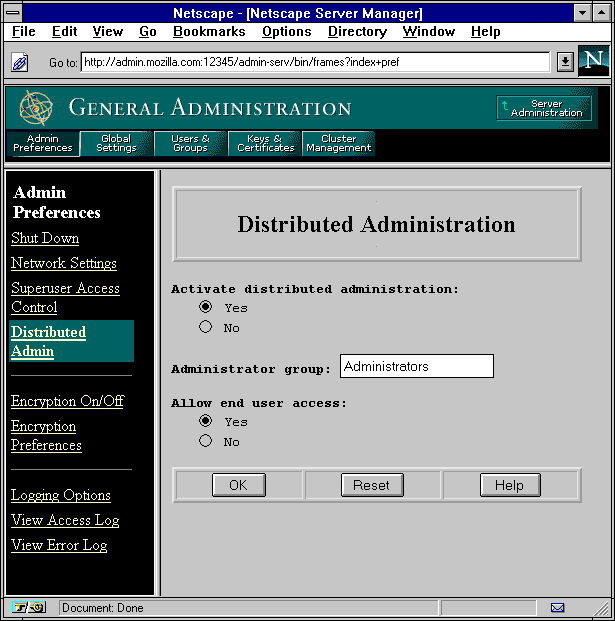The image size is (615, 621).
Task: Open the Cluster Management section
Action: 338,143
